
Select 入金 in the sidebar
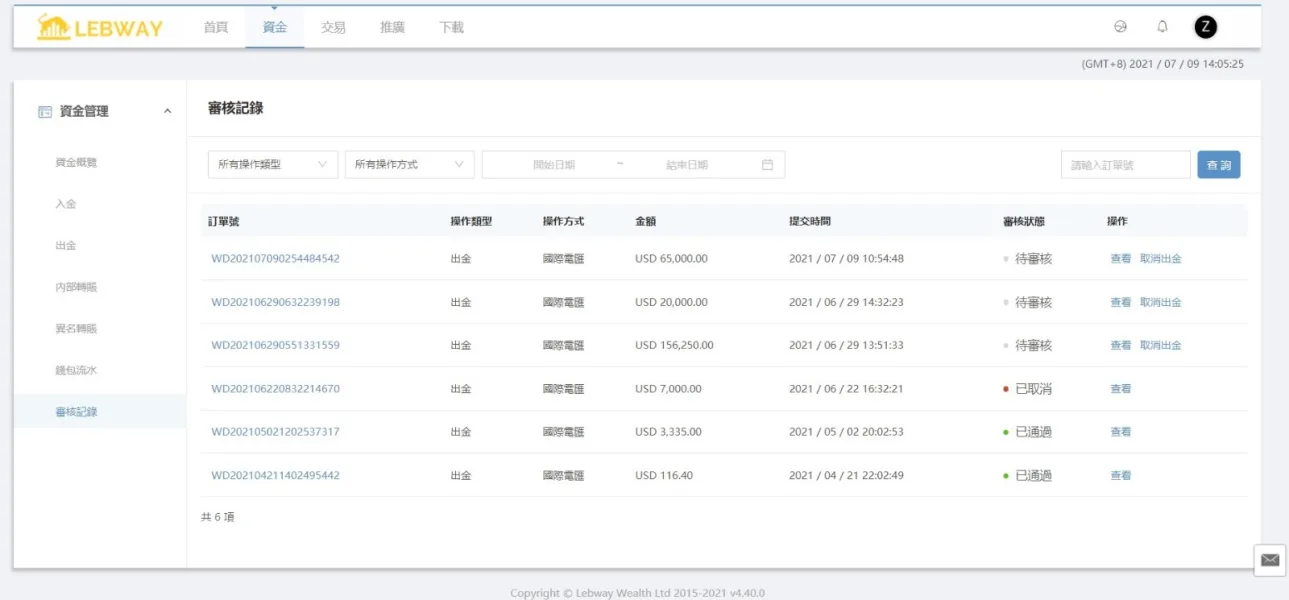pyautogui.click(x=66, y=204)
